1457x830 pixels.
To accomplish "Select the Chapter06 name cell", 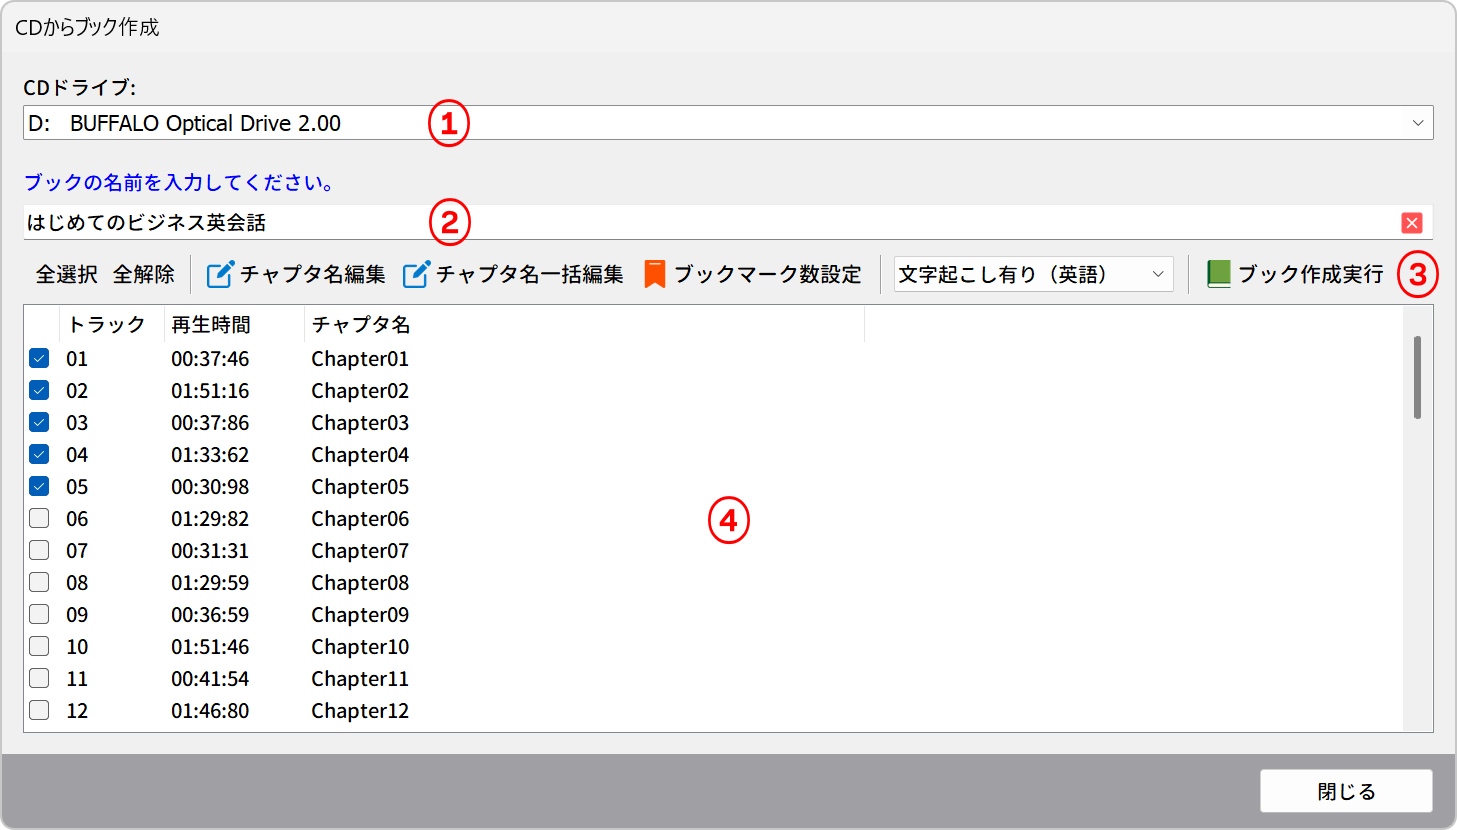I will pos(360,518).
